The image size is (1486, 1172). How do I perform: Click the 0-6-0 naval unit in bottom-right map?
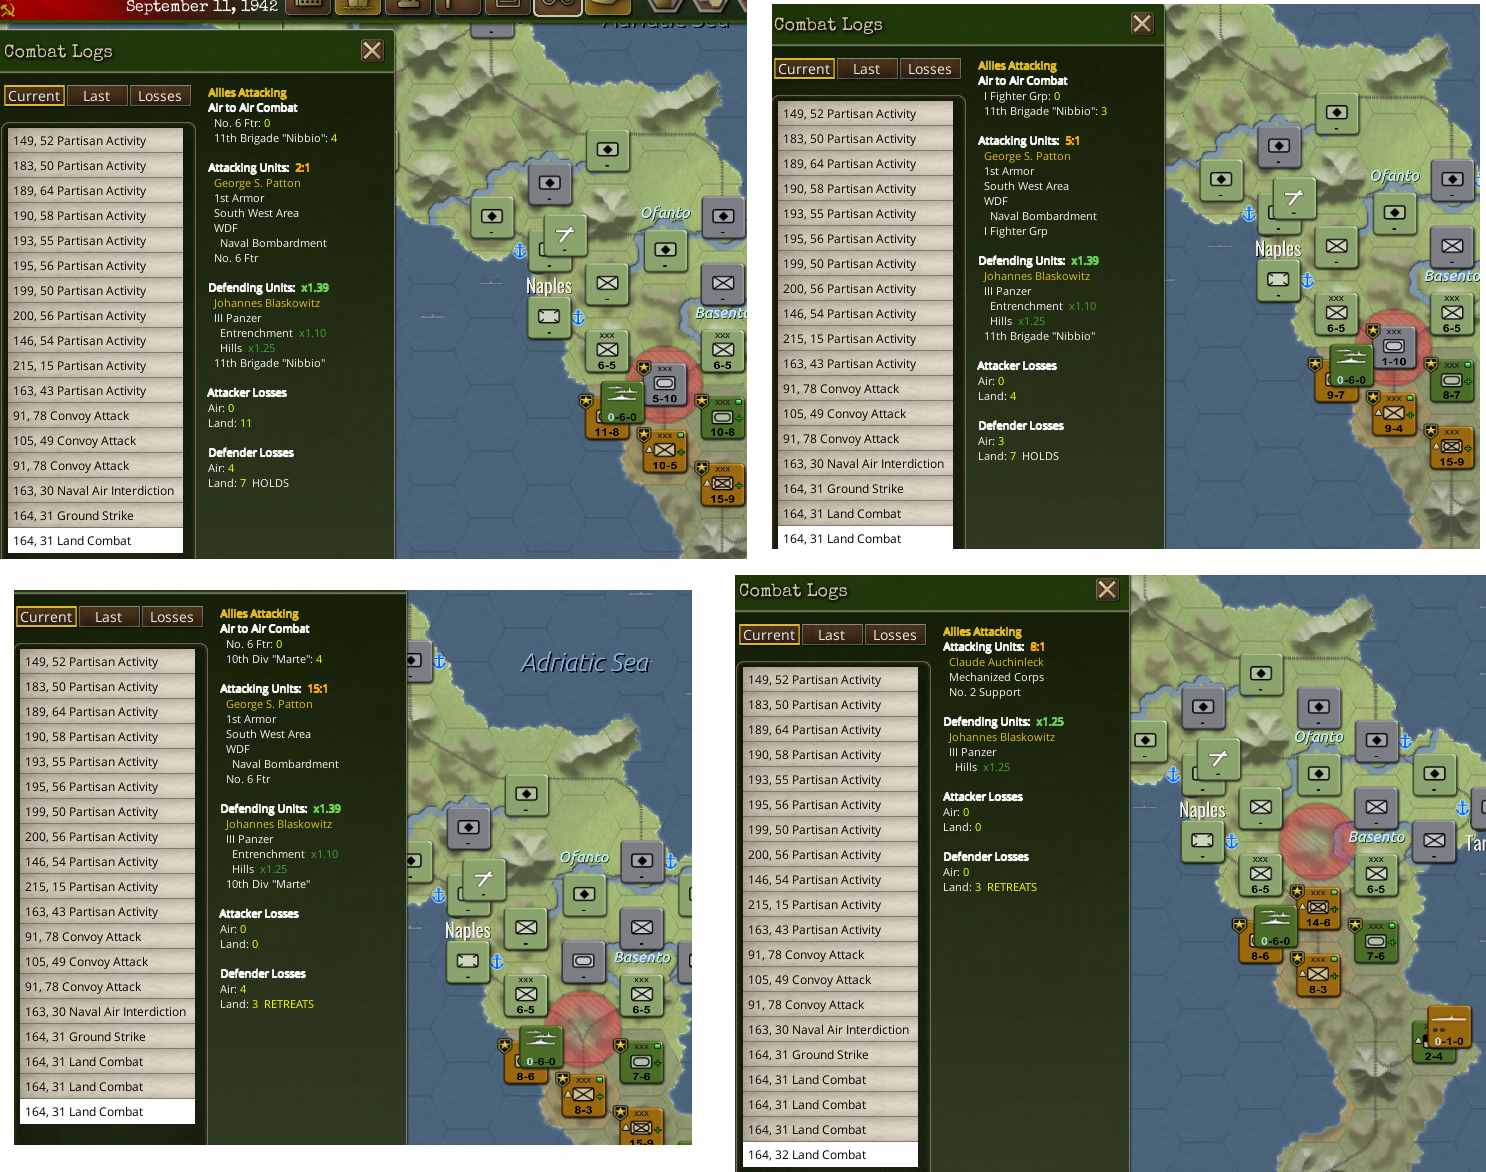pos(1275,926)
